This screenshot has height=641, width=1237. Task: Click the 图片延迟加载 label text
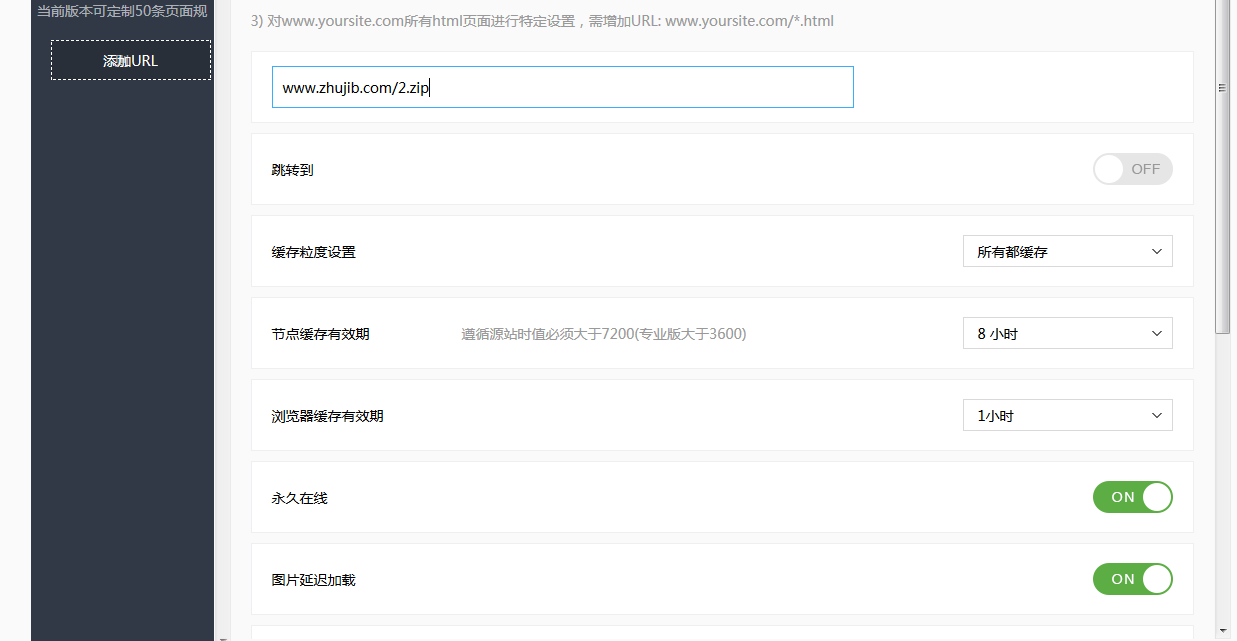tap(313, 580)
